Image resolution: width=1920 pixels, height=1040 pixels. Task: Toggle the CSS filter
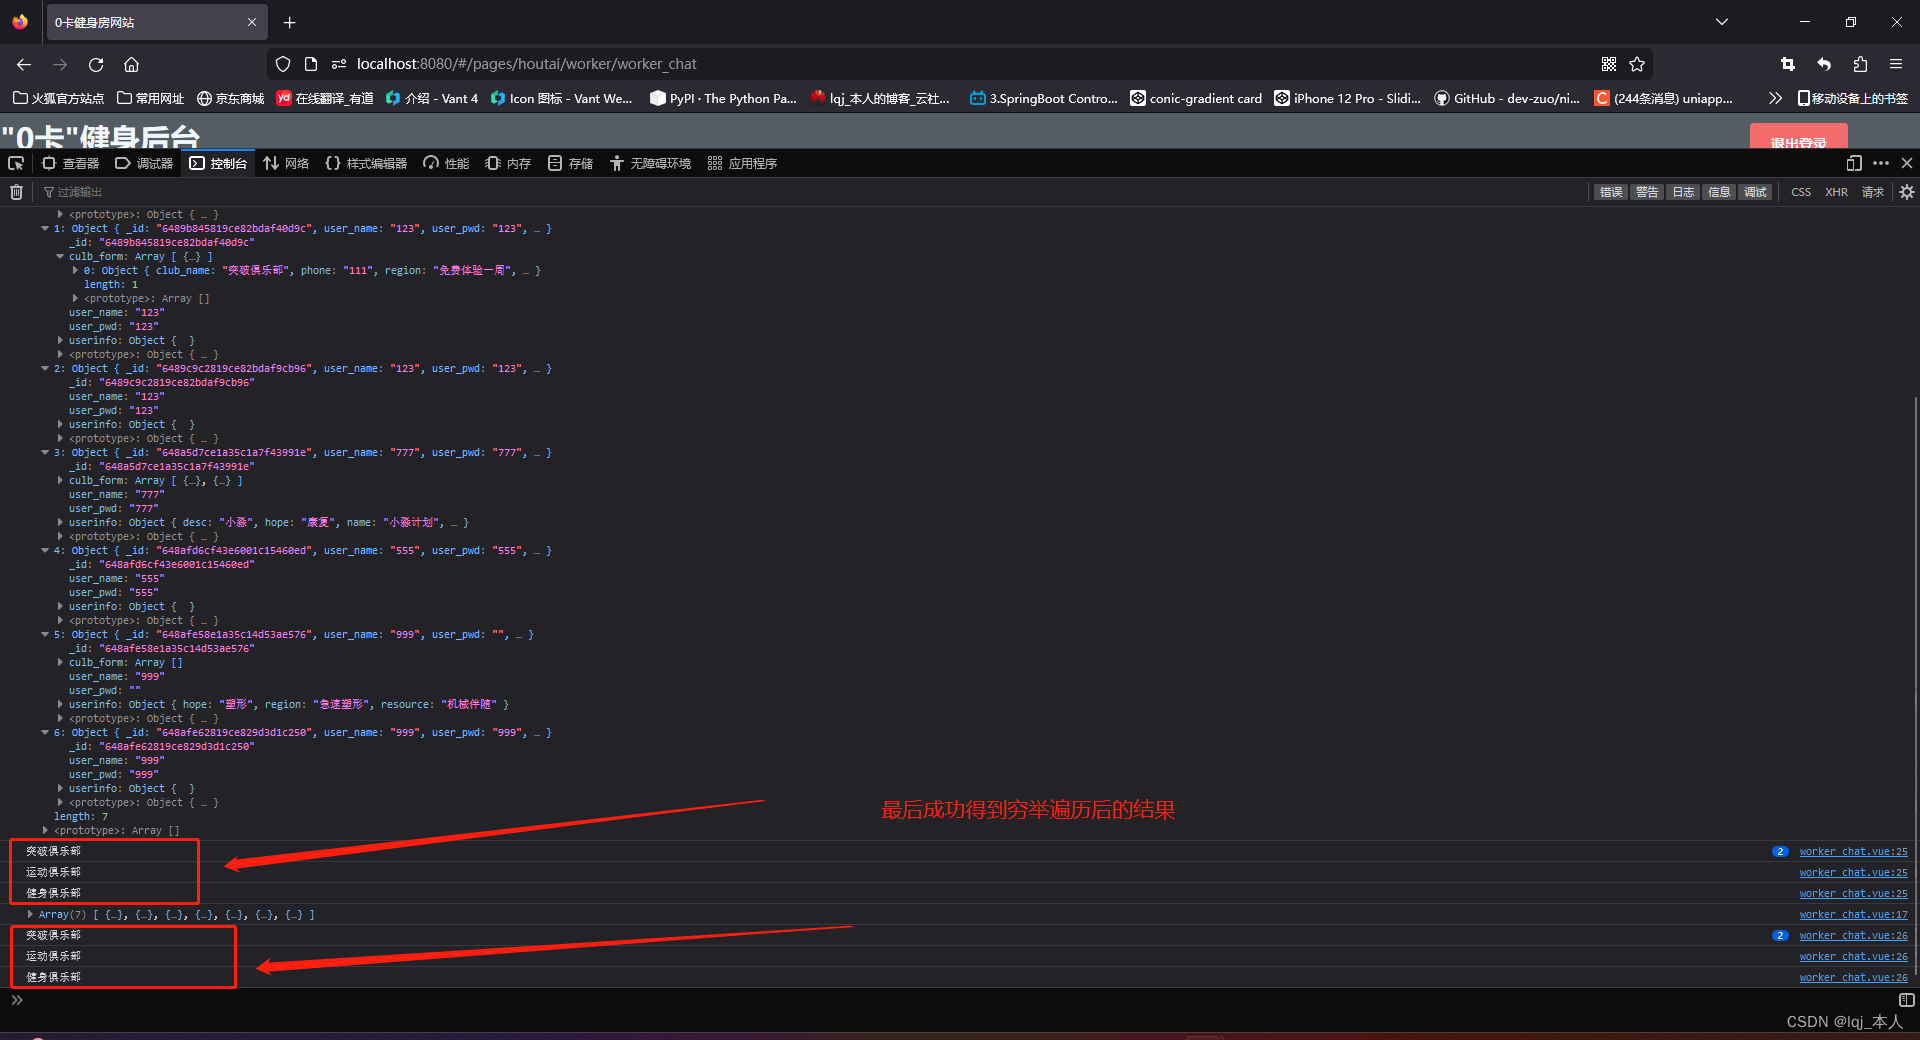click(x=1801, y=192)
